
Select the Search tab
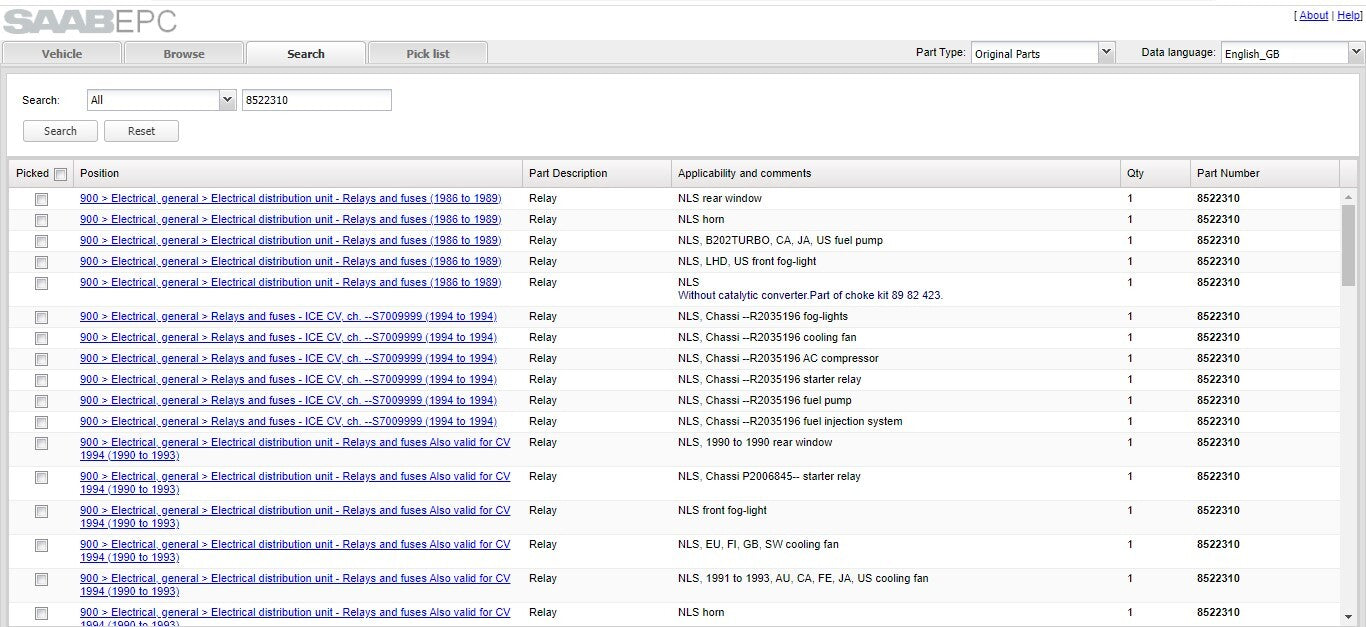tap(306, 54)
